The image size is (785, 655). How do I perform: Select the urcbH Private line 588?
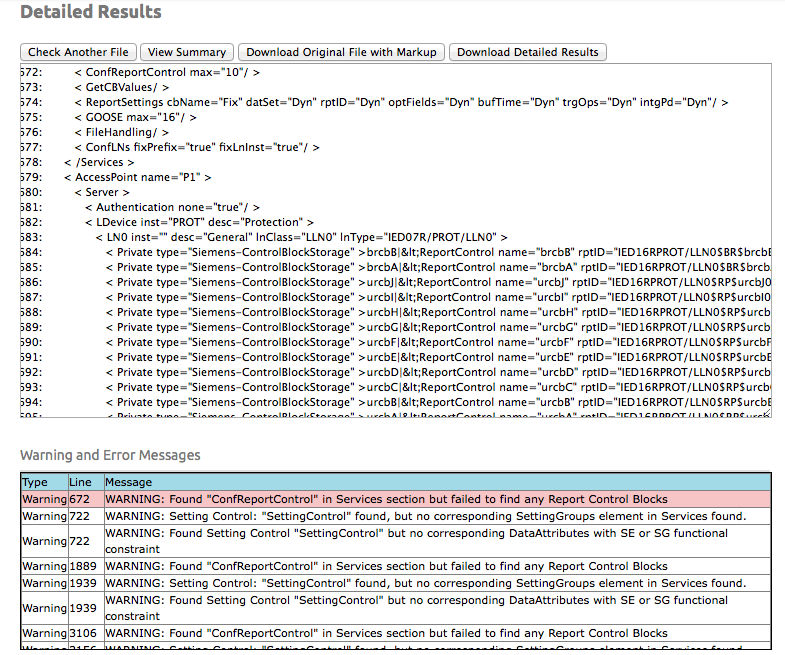439,312
